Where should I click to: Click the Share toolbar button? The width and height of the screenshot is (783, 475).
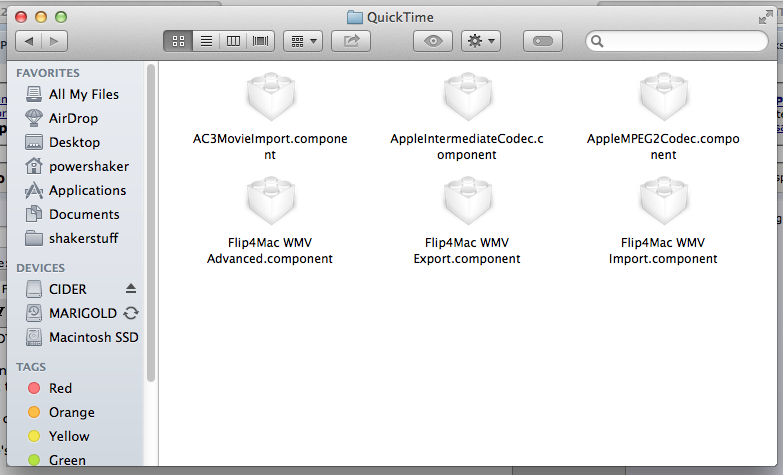(351, 41)
